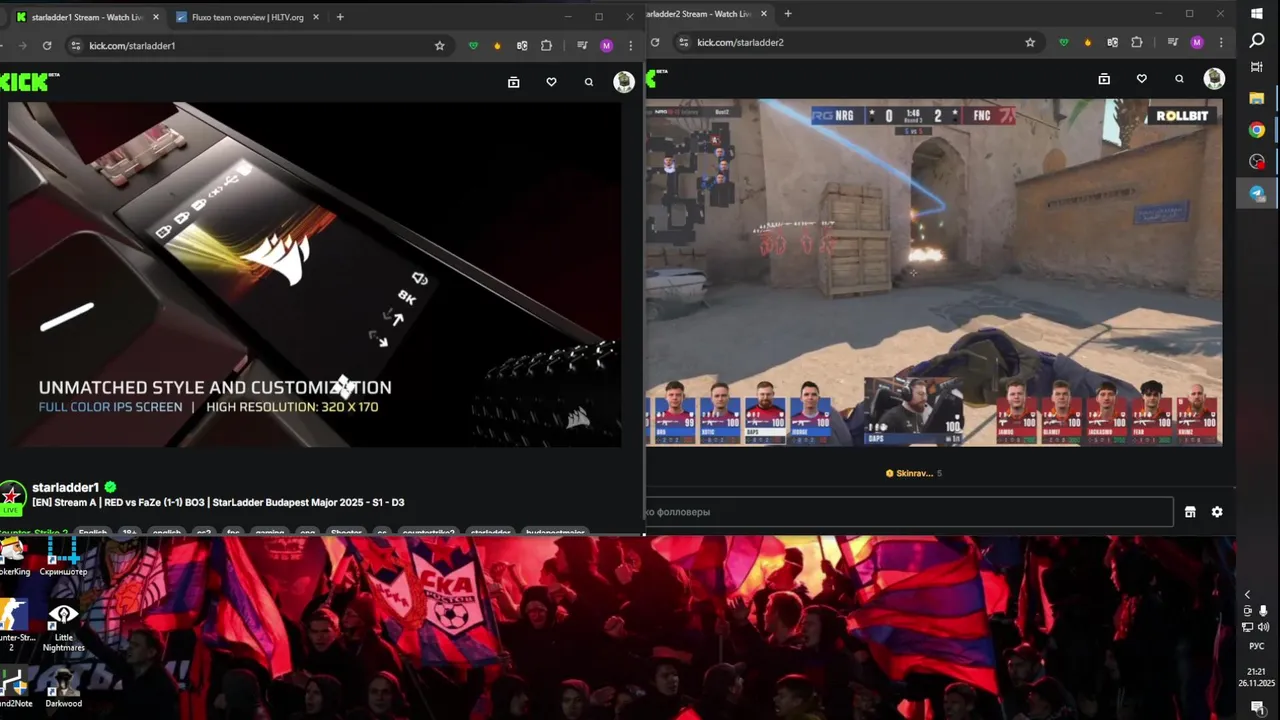Open Chrome three-dot menu in the starladder1 window
Screen dimensions: 1280x720
click(630, 45)
